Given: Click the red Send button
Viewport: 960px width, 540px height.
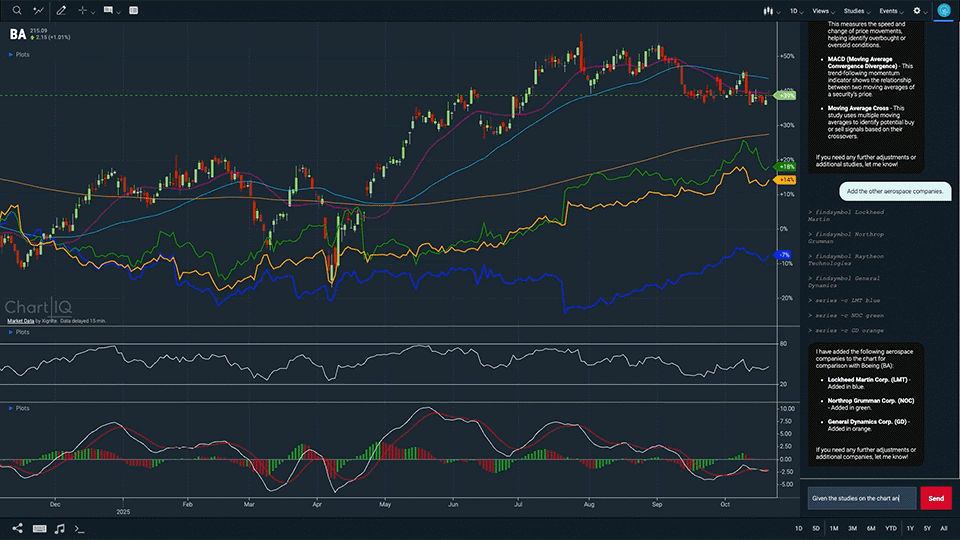Looking at the screenshot, I should coord(936,498).
